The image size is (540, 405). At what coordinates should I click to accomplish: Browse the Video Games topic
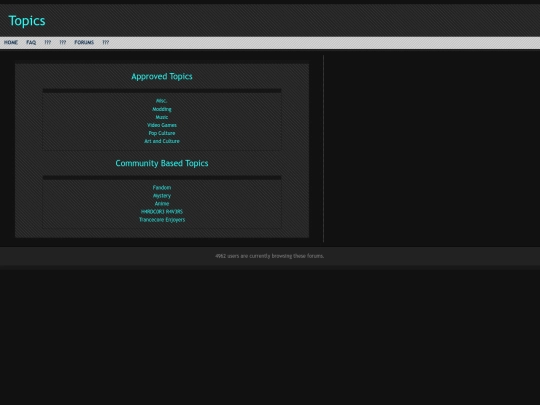[x=162, y=125]
